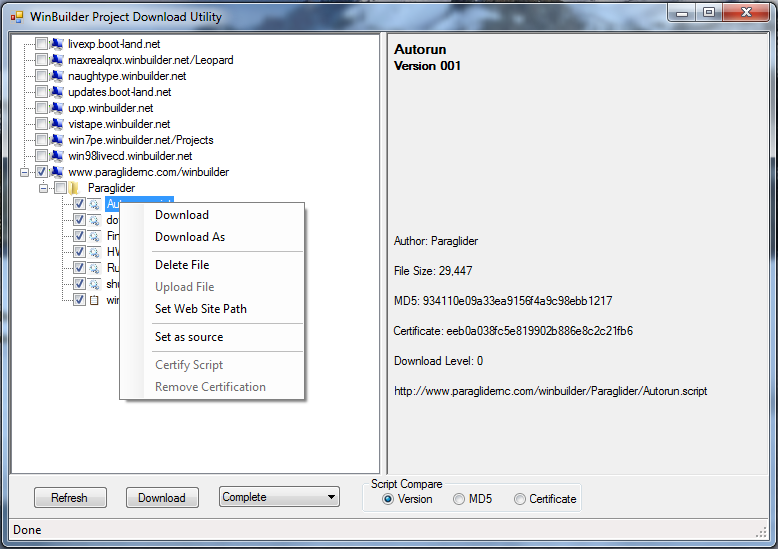778x549 pixels.
Task: Toggle the Paraglider folder checkbox
Action: tap(60, 188)
